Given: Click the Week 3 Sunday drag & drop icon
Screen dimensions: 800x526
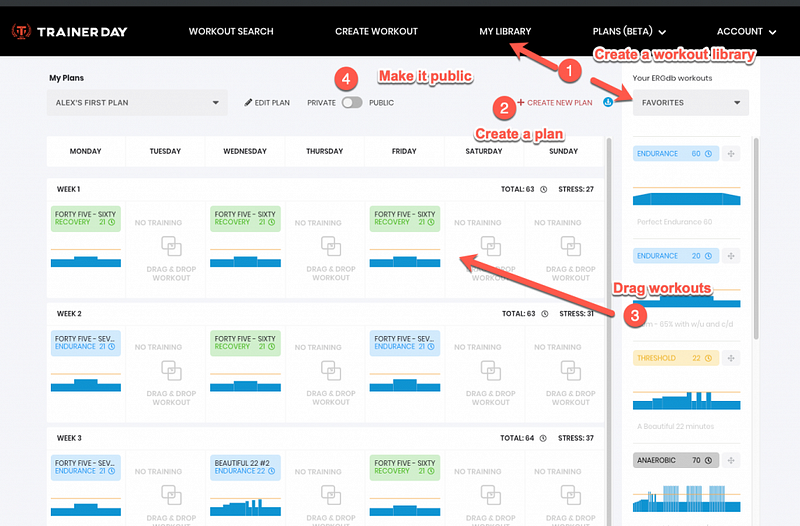Looking at the screenshot, I should 571,495.
